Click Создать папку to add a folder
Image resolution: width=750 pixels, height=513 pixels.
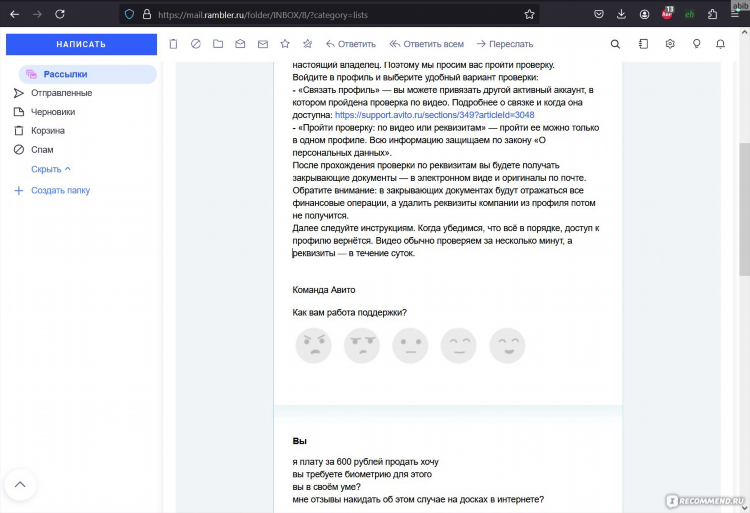click(52, 190)
